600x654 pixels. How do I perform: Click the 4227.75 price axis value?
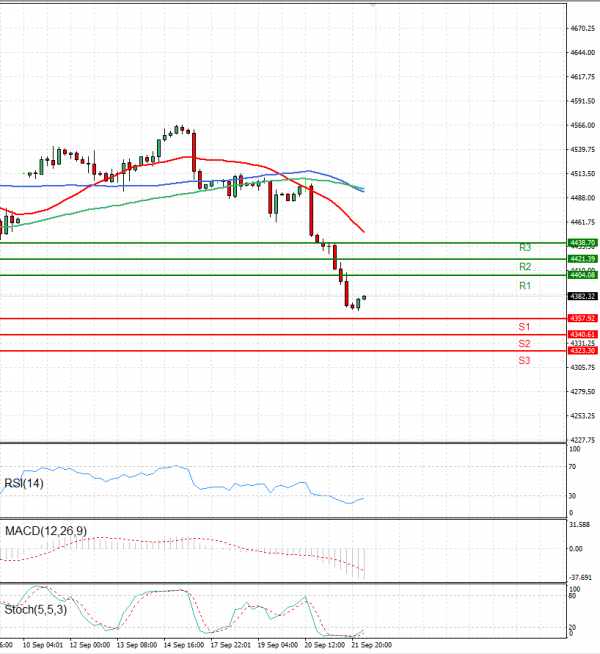582,440
